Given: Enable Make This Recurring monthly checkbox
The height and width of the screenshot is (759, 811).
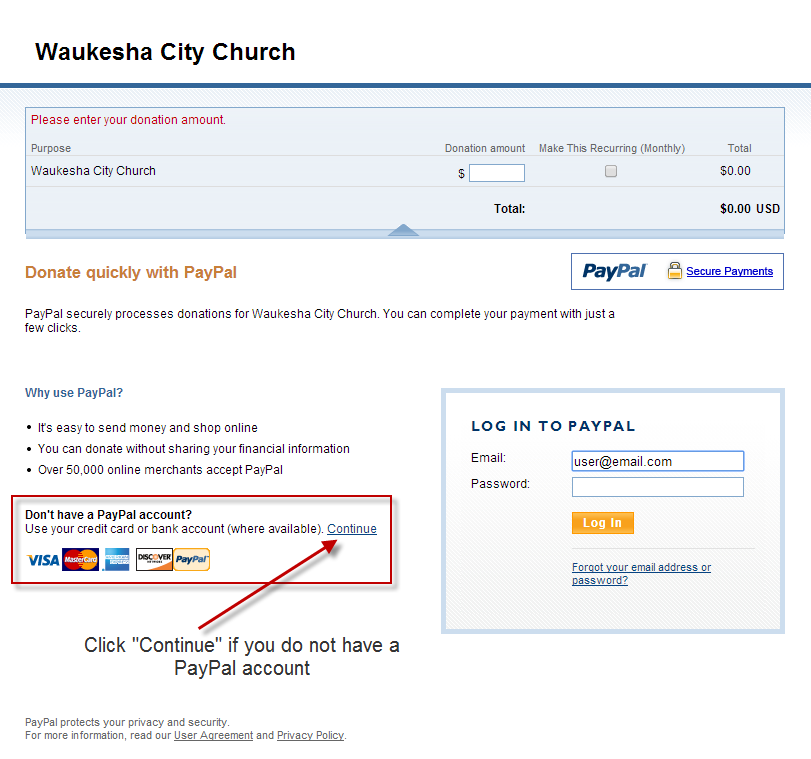Looking at the screenshot, I should pos(611,171).
